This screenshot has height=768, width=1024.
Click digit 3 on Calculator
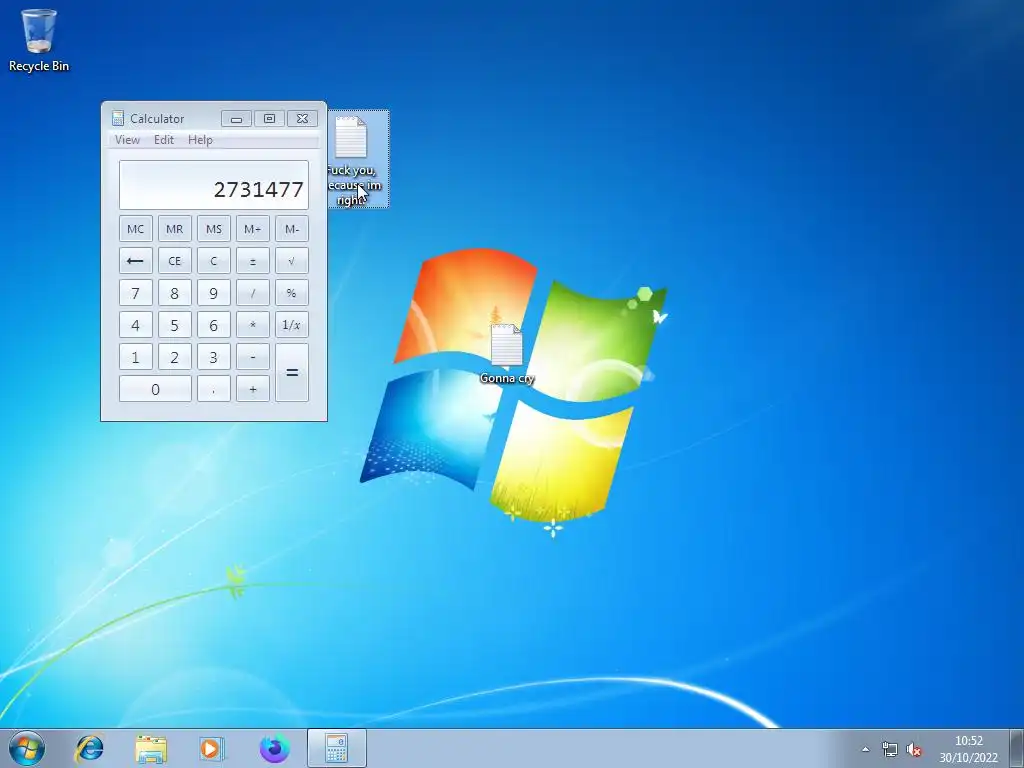pyautogui.click(x=214, y=357)
